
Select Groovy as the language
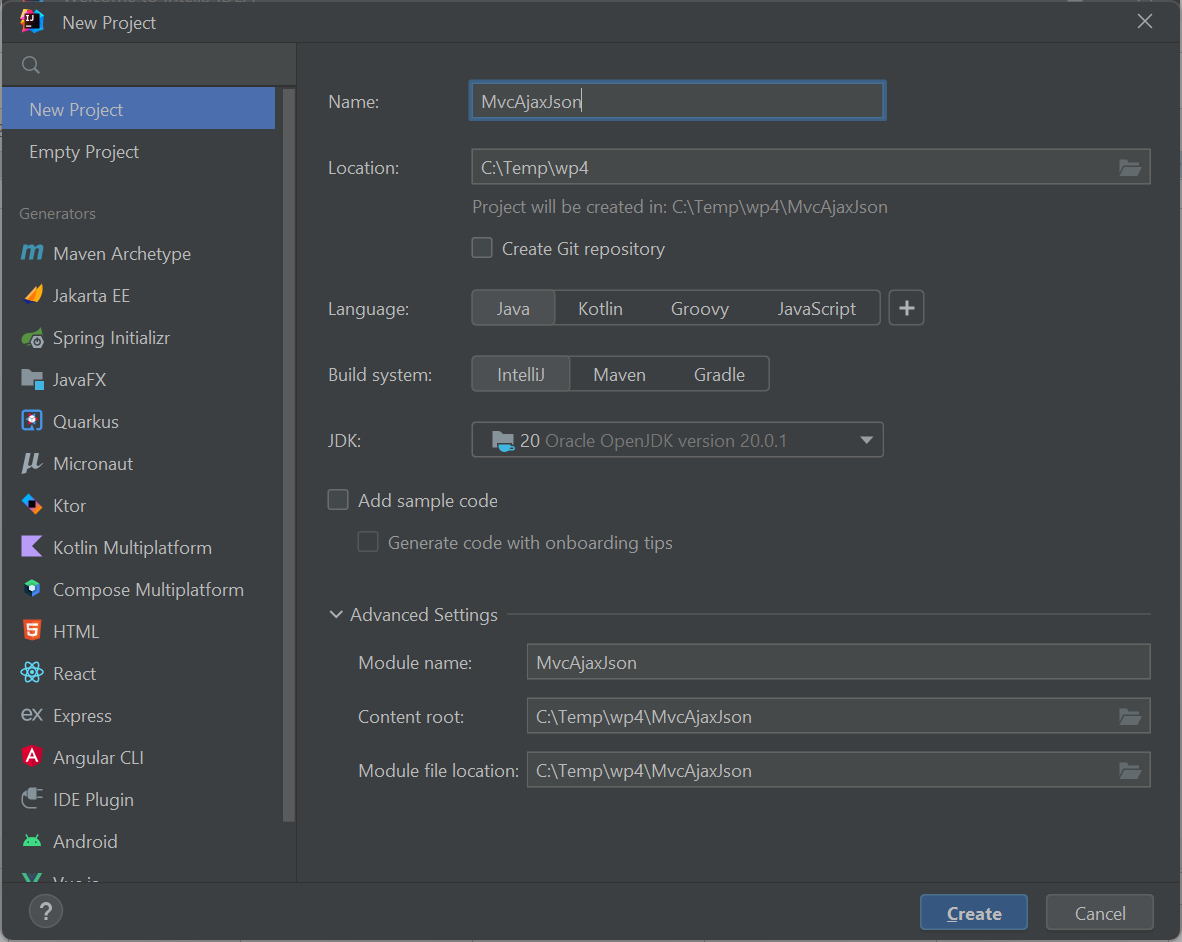(700, 308)
